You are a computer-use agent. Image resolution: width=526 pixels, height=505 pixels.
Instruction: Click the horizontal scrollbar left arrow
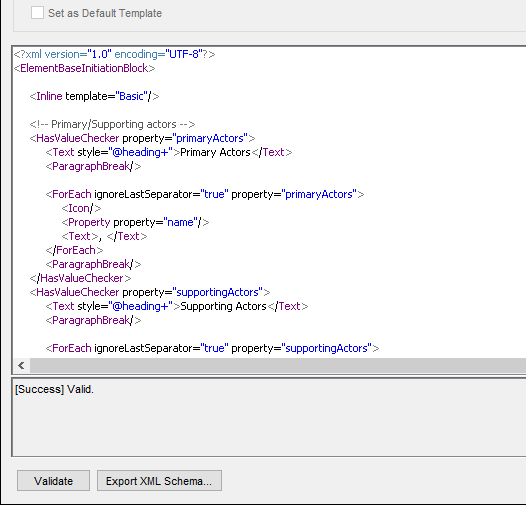click(x=21, y=365)
